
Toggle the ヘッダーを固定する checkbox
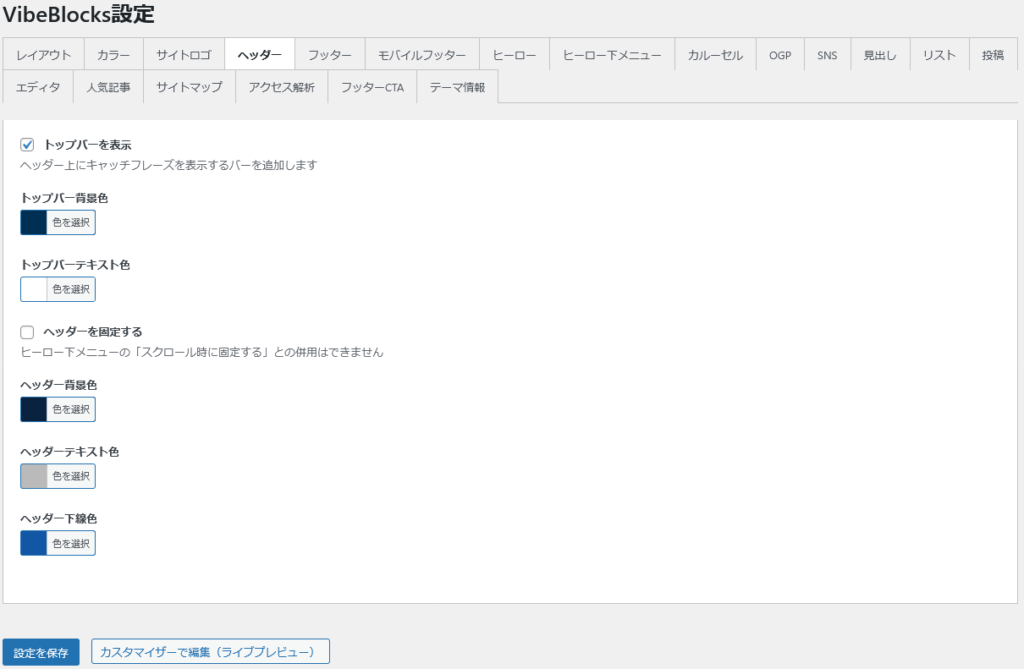pos(28,332)
